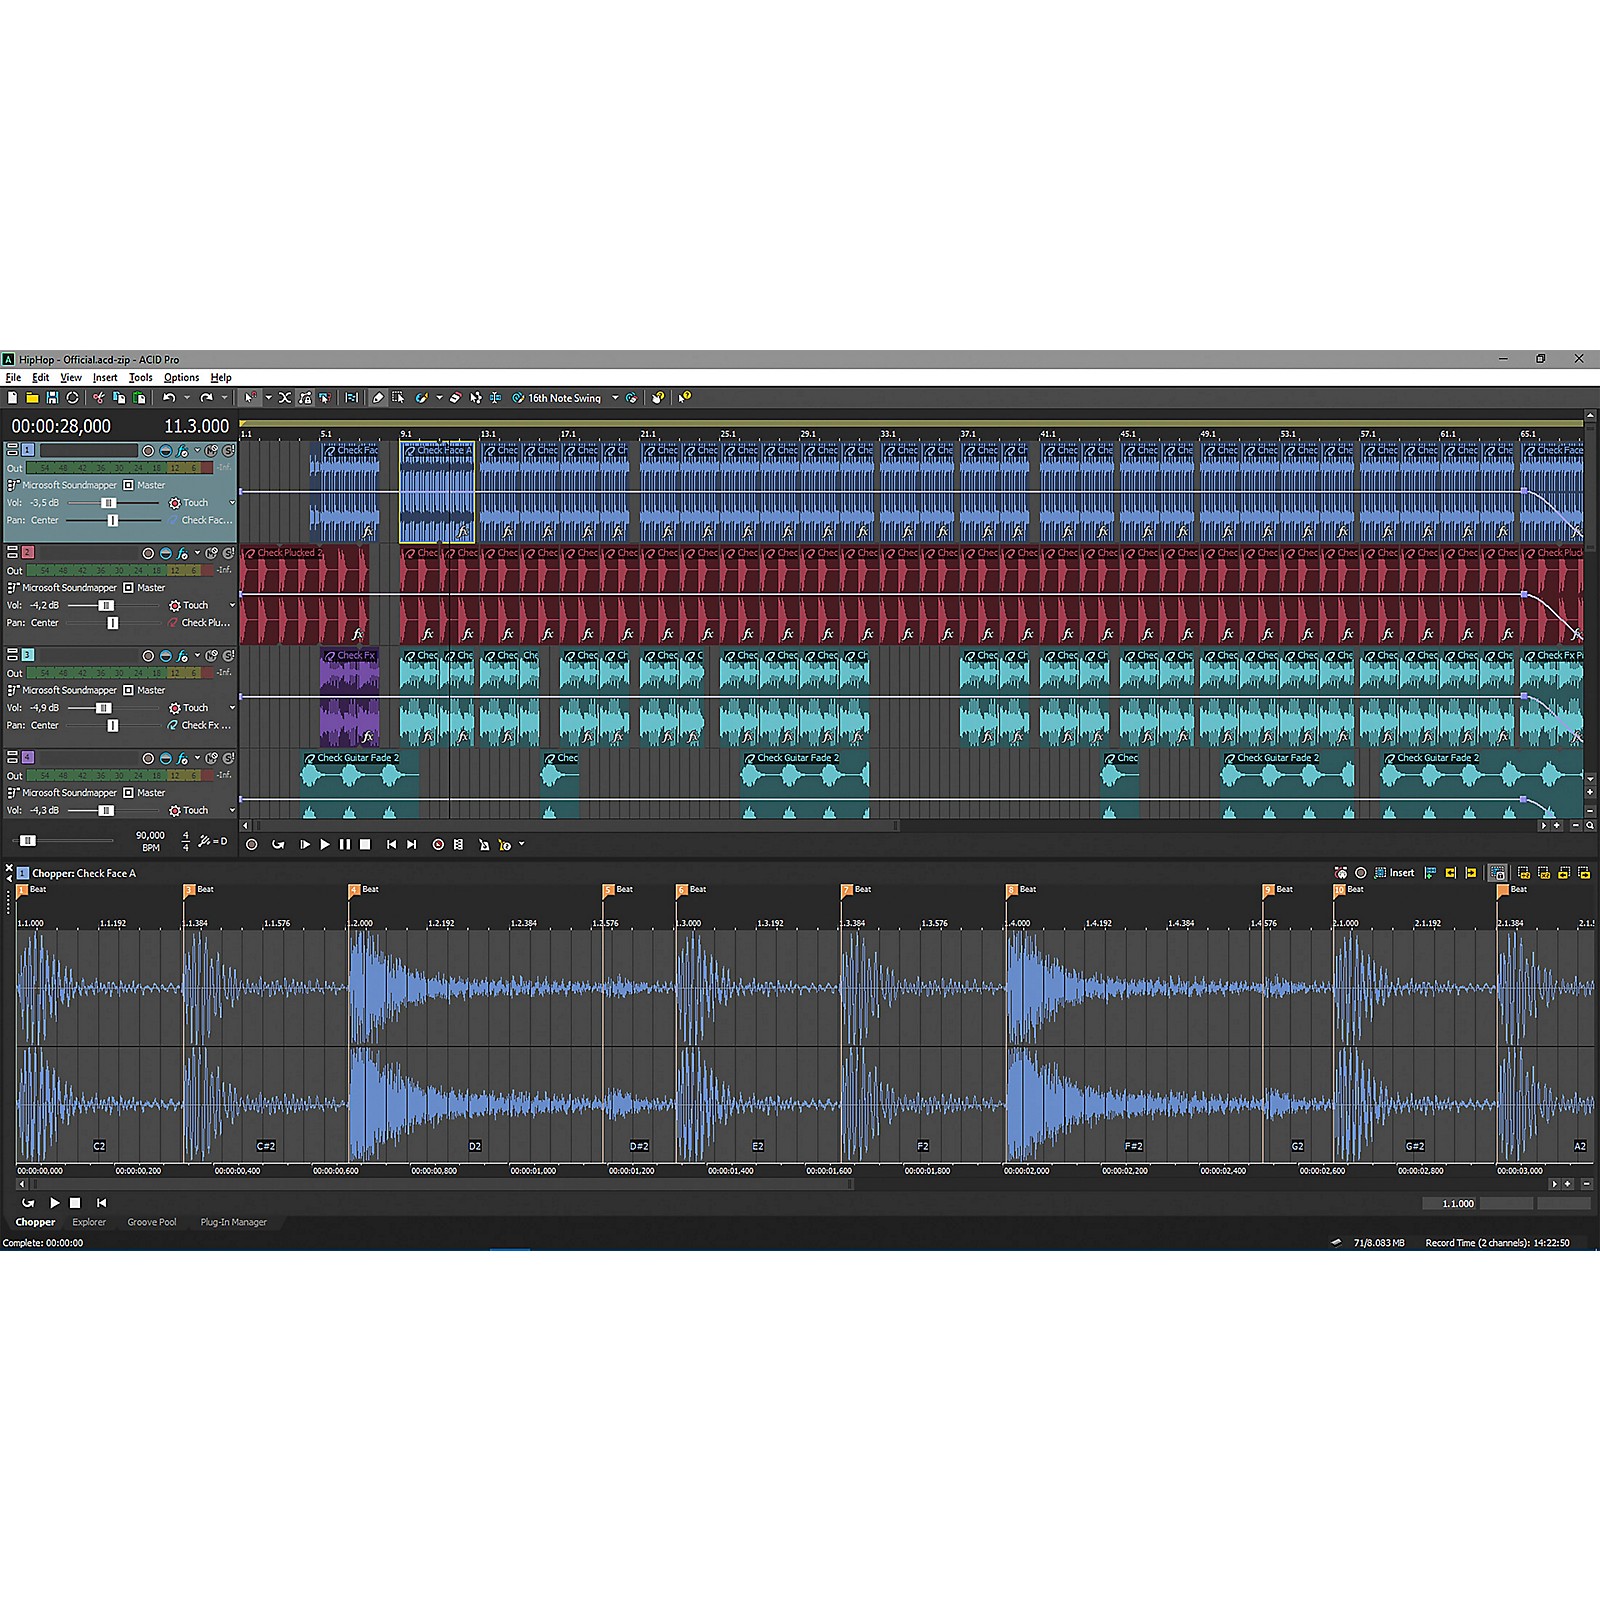This screenshot has width=1600, height=1600.
Task: Open the undo history dropdown arrow
Action: (x=187, y=398)
